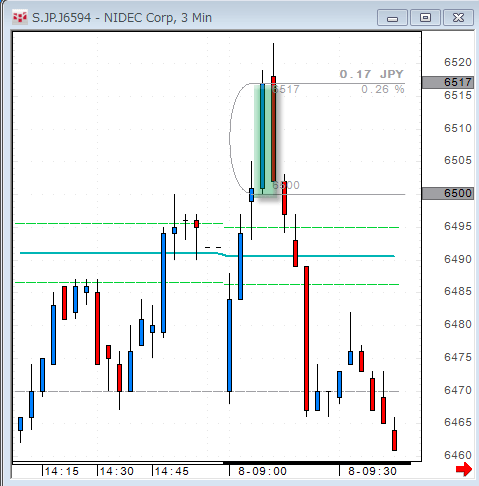Image resolution: width=479 pixels, height=486 pixels.
Task: Click the 6520 price scale label
Action: point(458,62)
